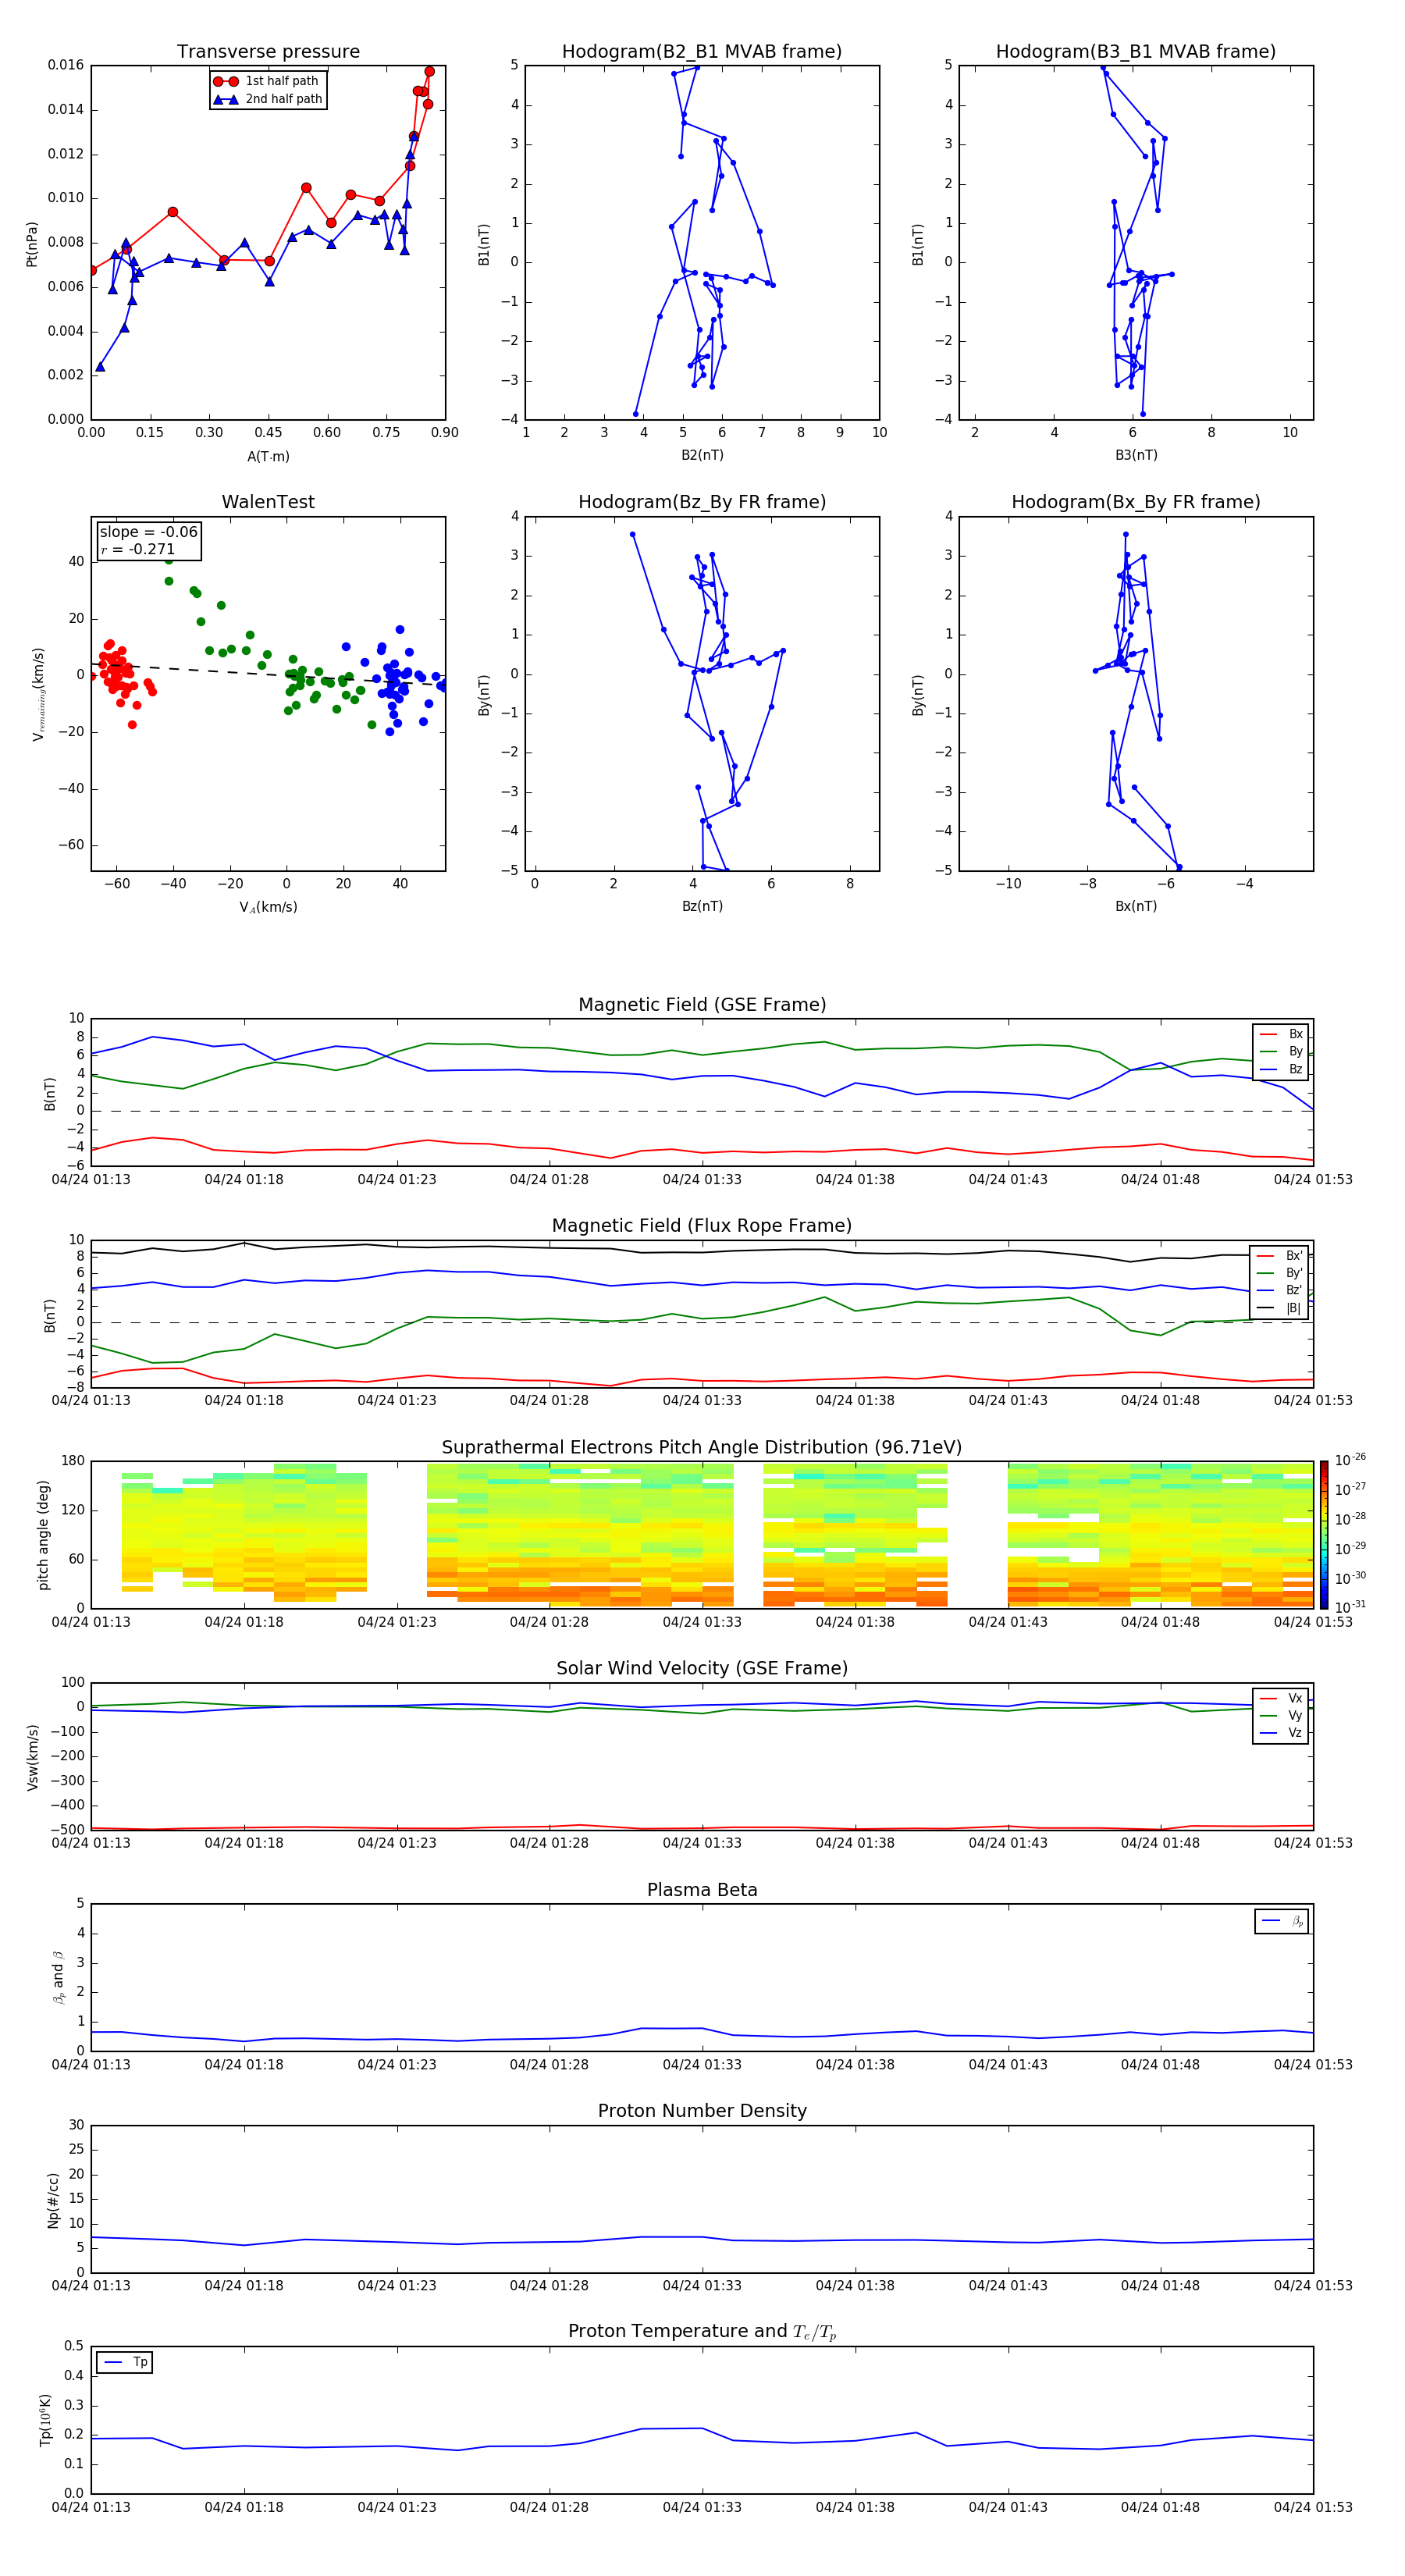Click the "WalenTest" plot title
This screenshot has height=2576, width=1405.
pos(268,502)
